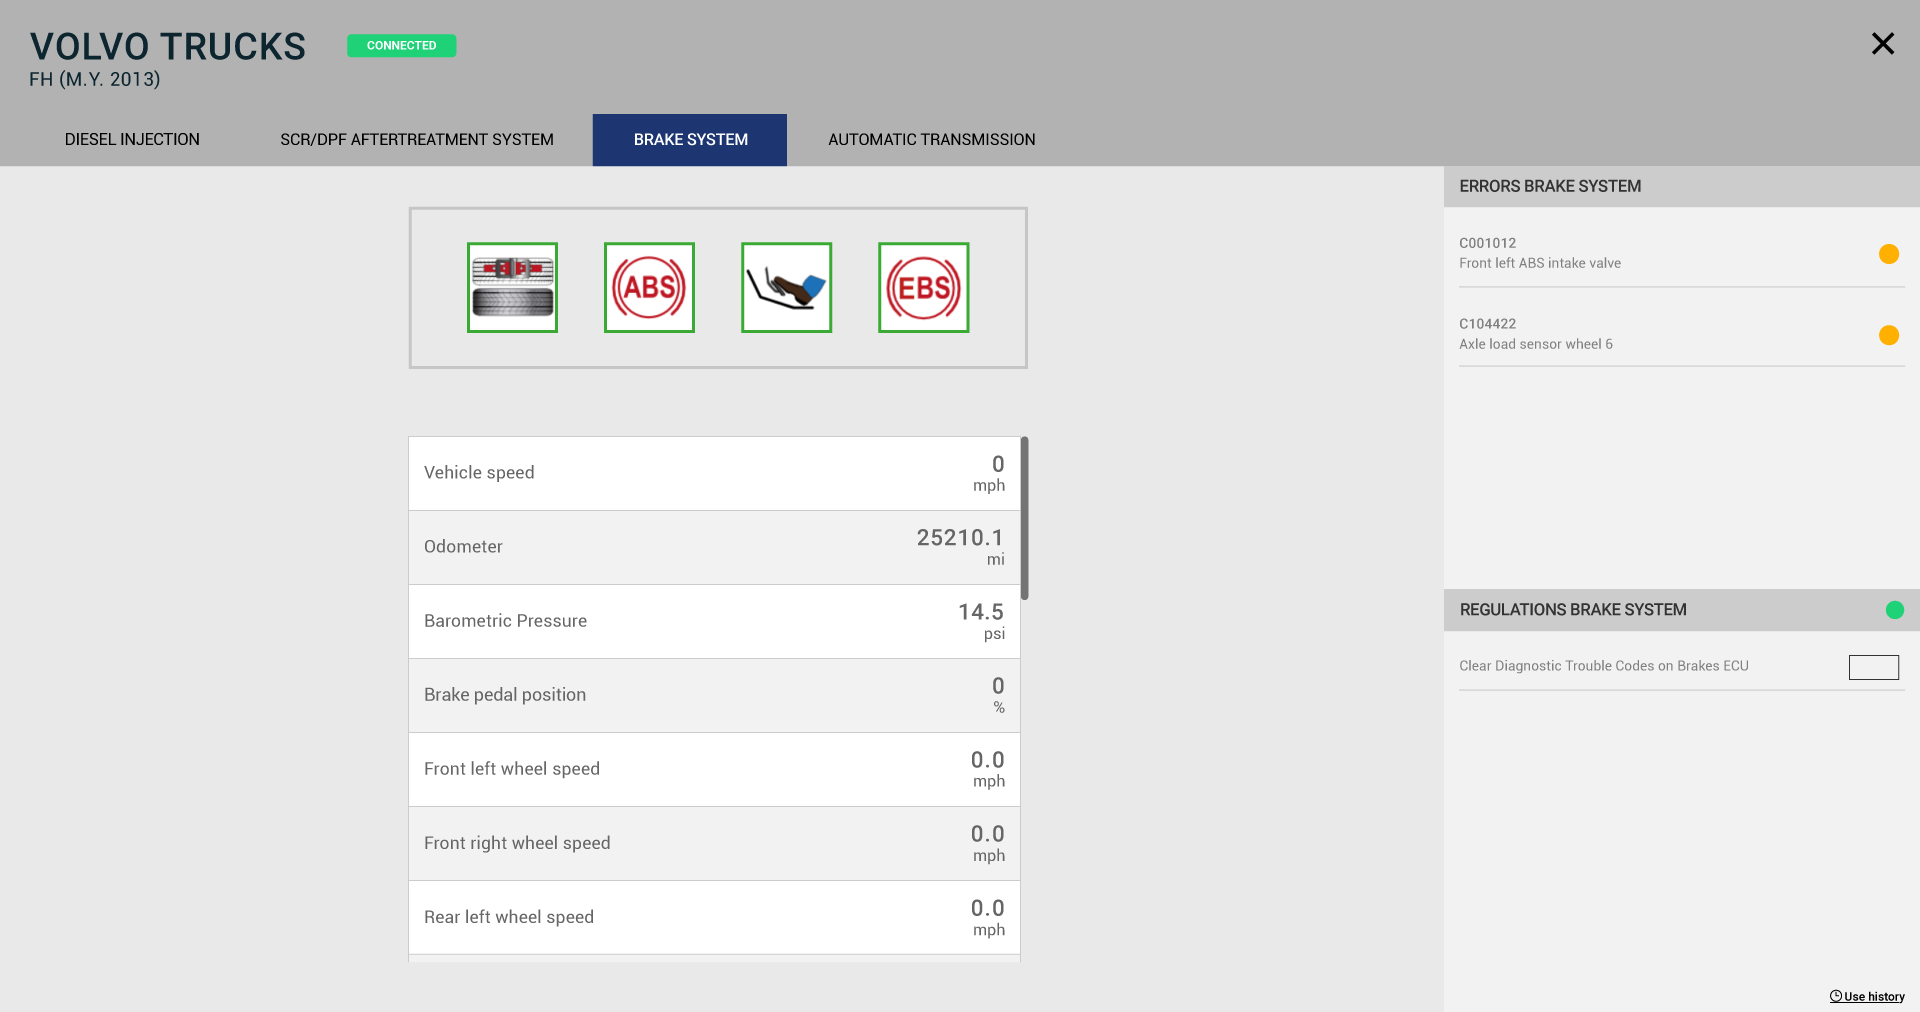Click the FH (M.Y. 2013) model label
This screenshot has height=1012, width=1920.
click(x=95, y=79)
